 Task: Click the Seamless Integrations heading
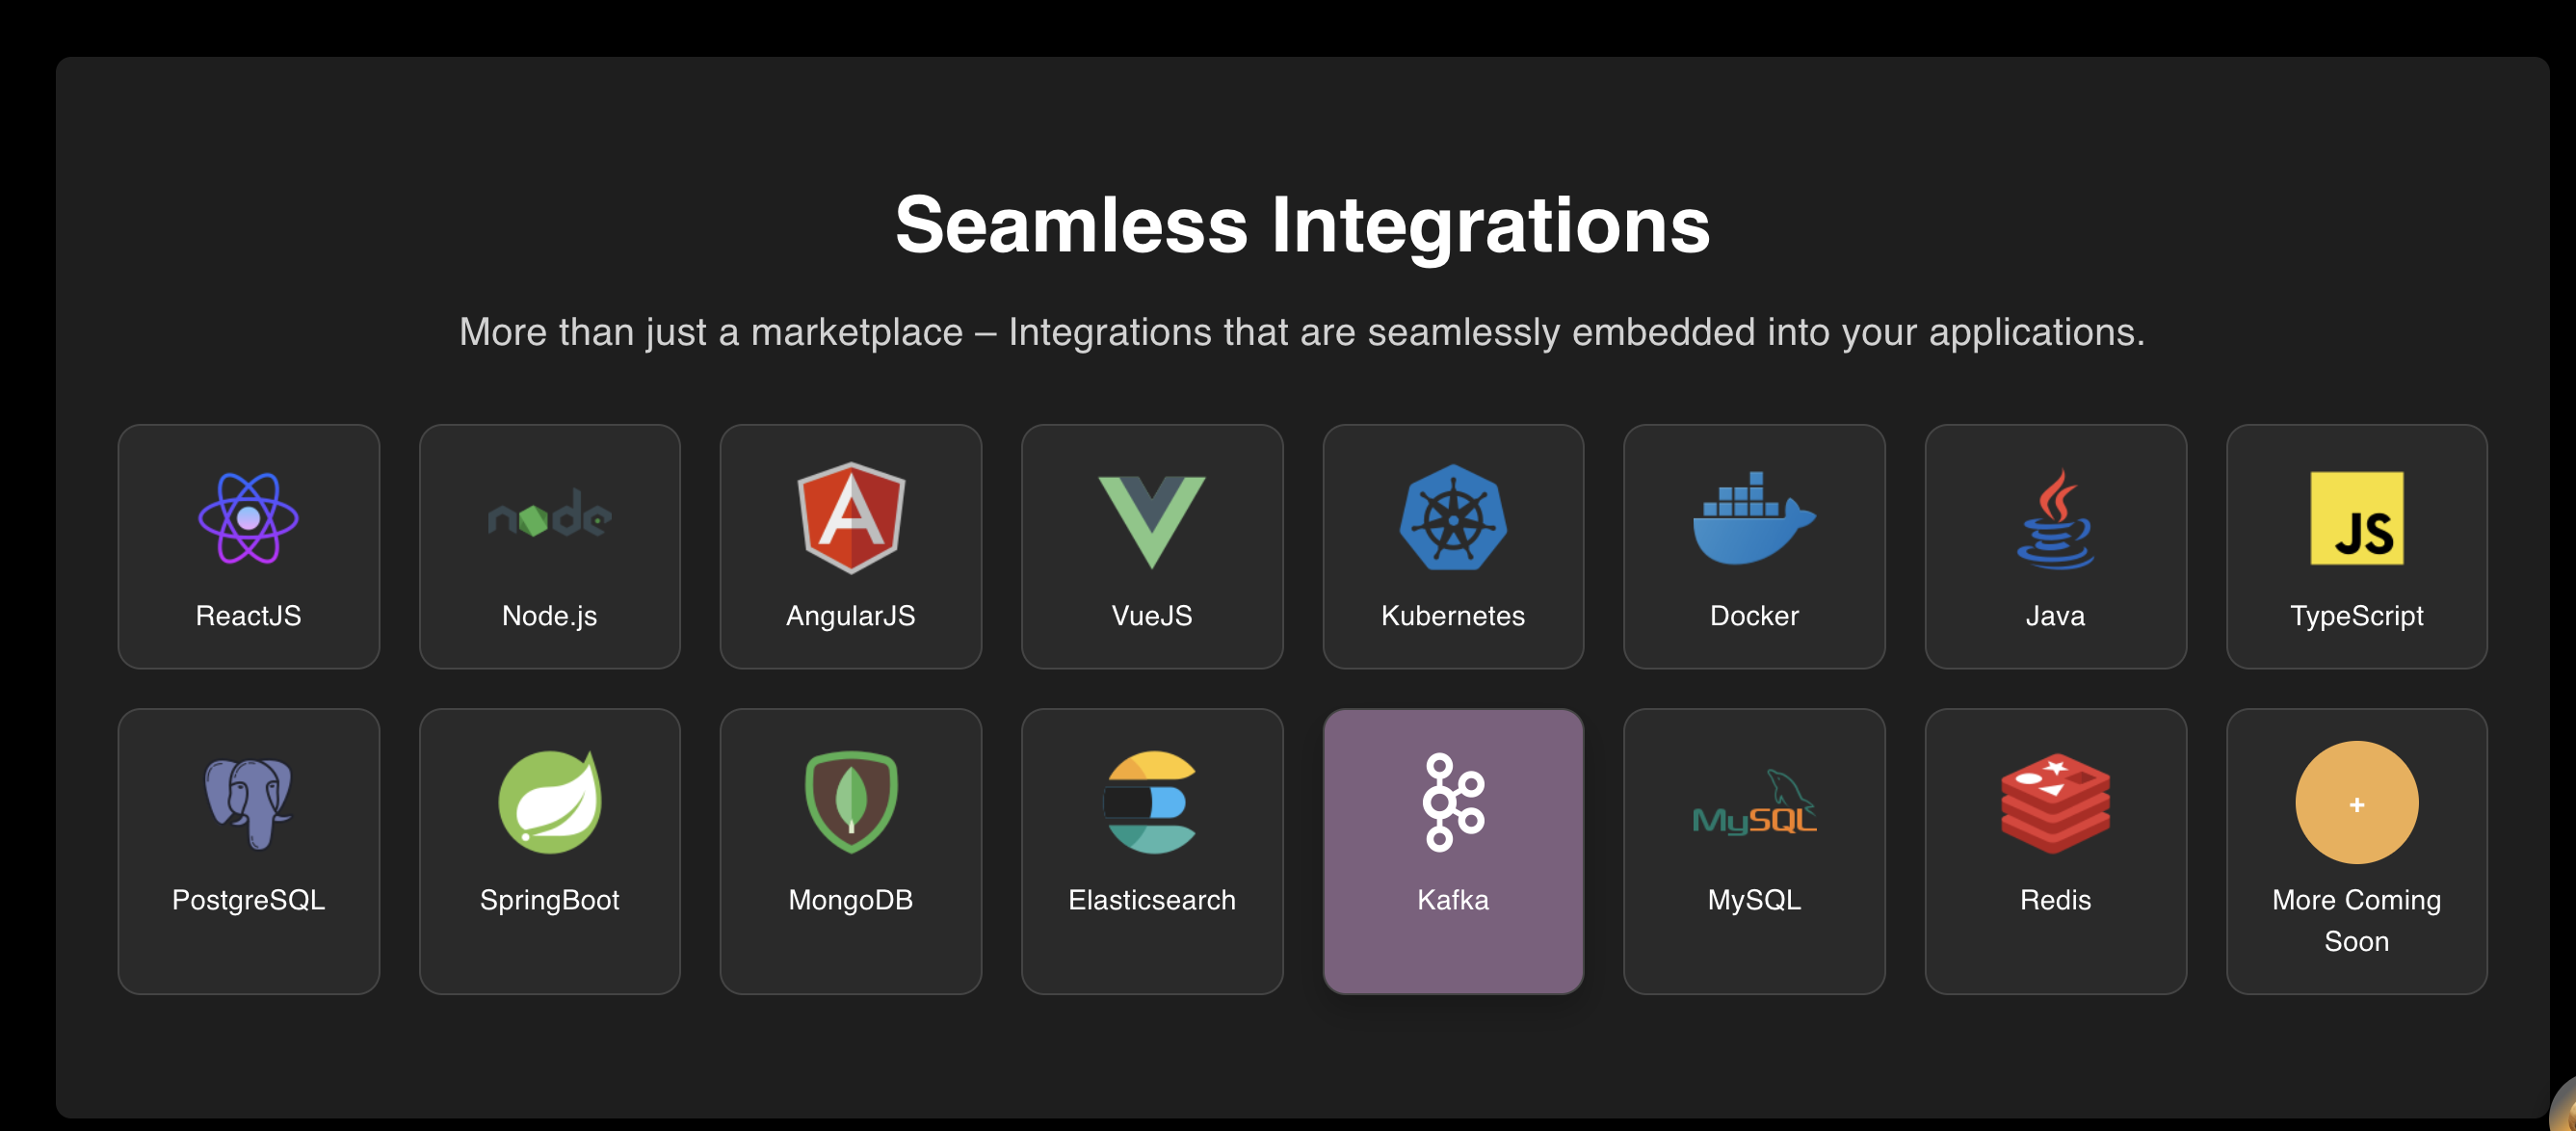1302,225
